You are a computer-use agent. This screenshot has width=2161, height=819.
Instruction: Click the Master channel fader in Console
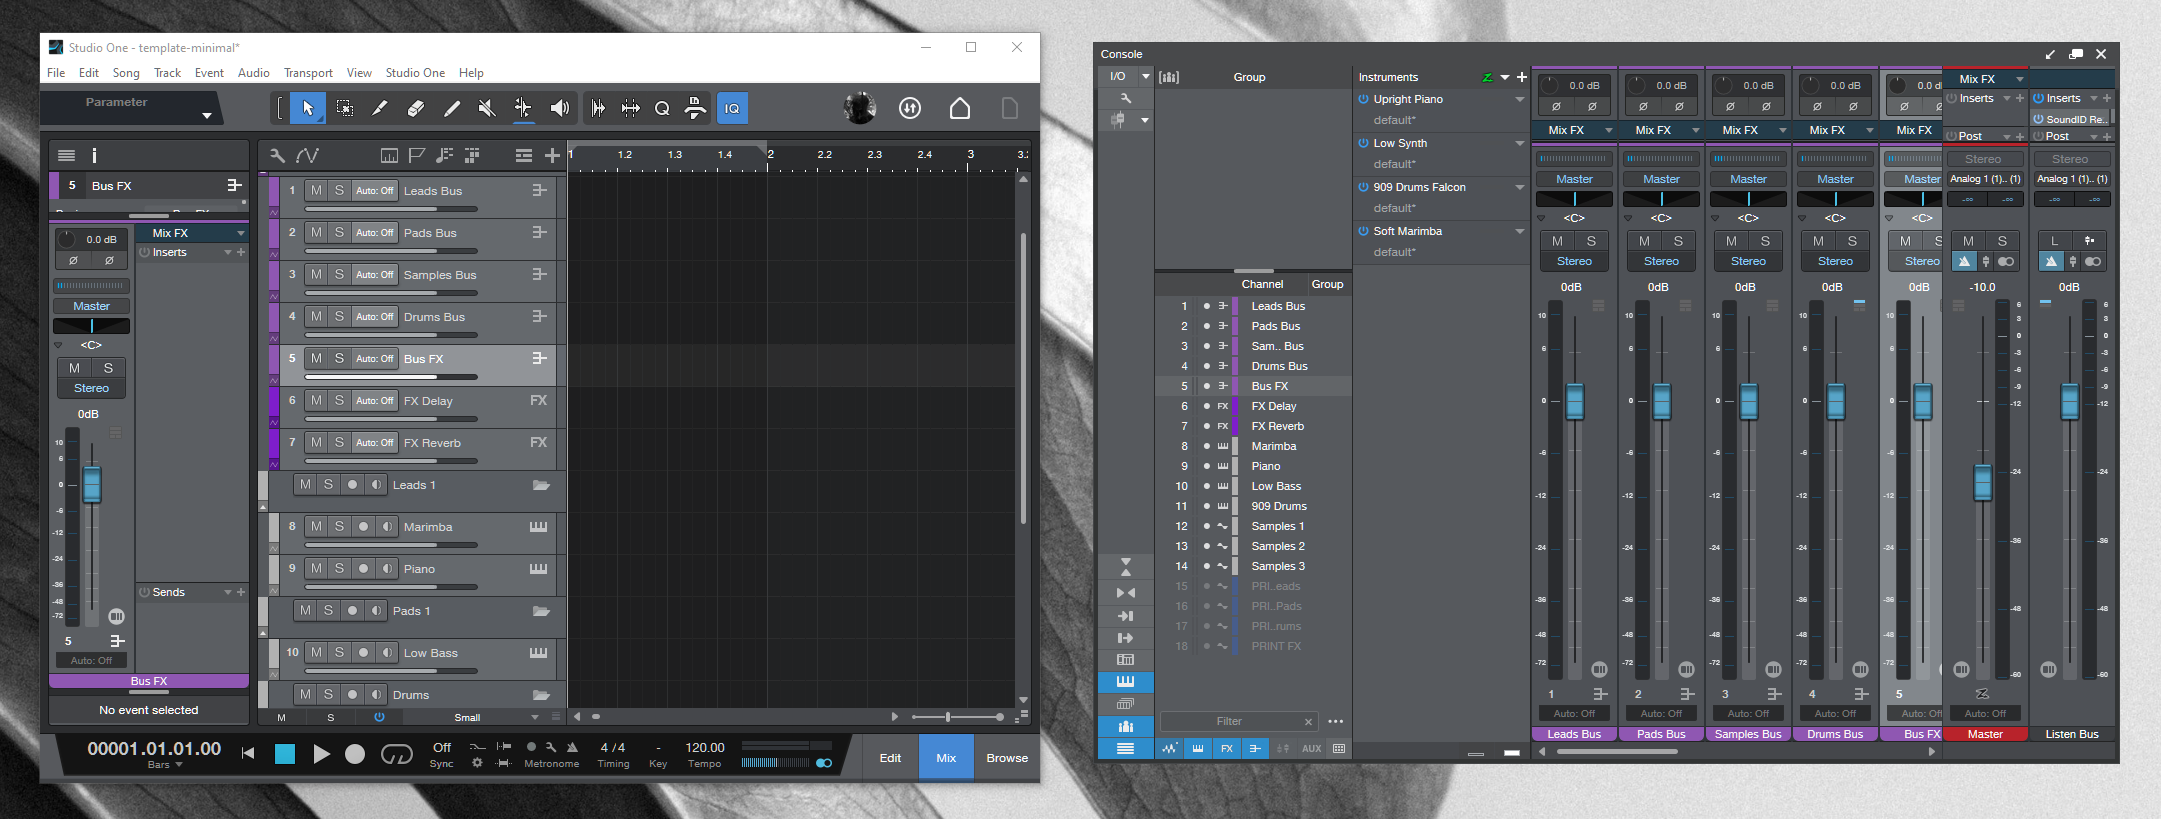1983,483
